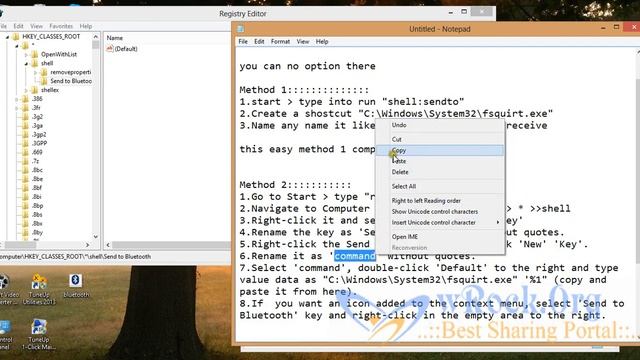Click the Notepad title bar app icon

[241, 29]
